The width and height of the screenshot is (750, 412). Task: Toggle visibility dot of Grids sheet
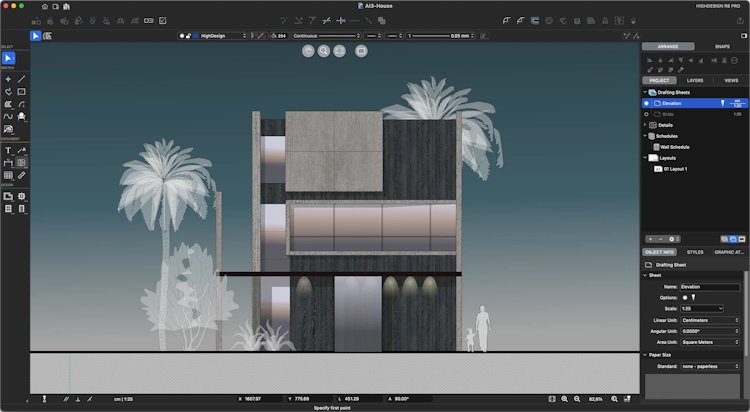[647, 114]
